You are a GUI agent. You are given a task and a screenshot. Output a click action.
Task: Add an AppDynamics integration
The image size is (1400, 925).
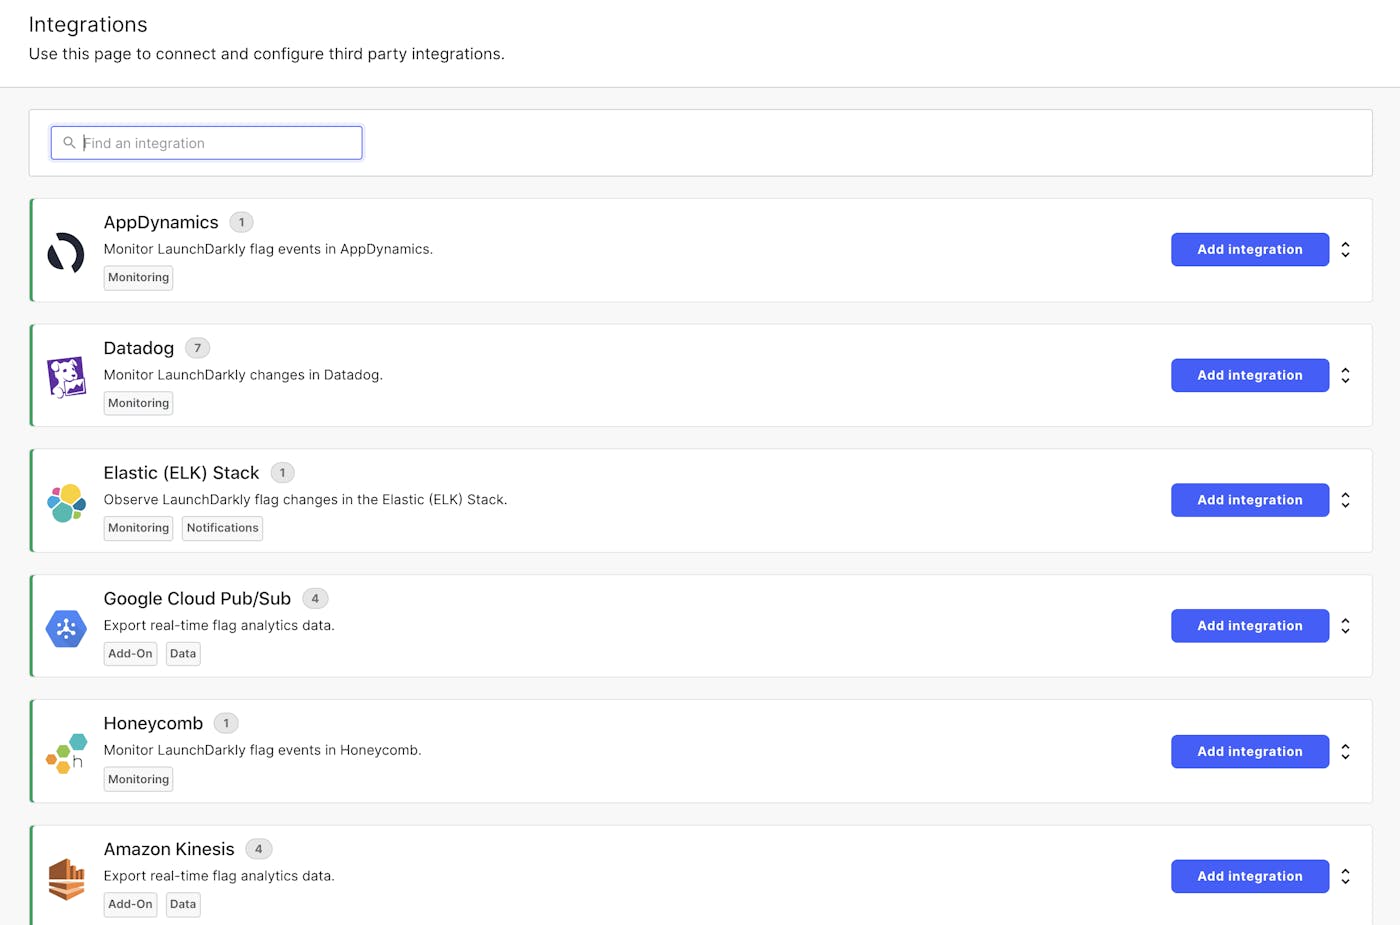click(x=1249, y=250)
